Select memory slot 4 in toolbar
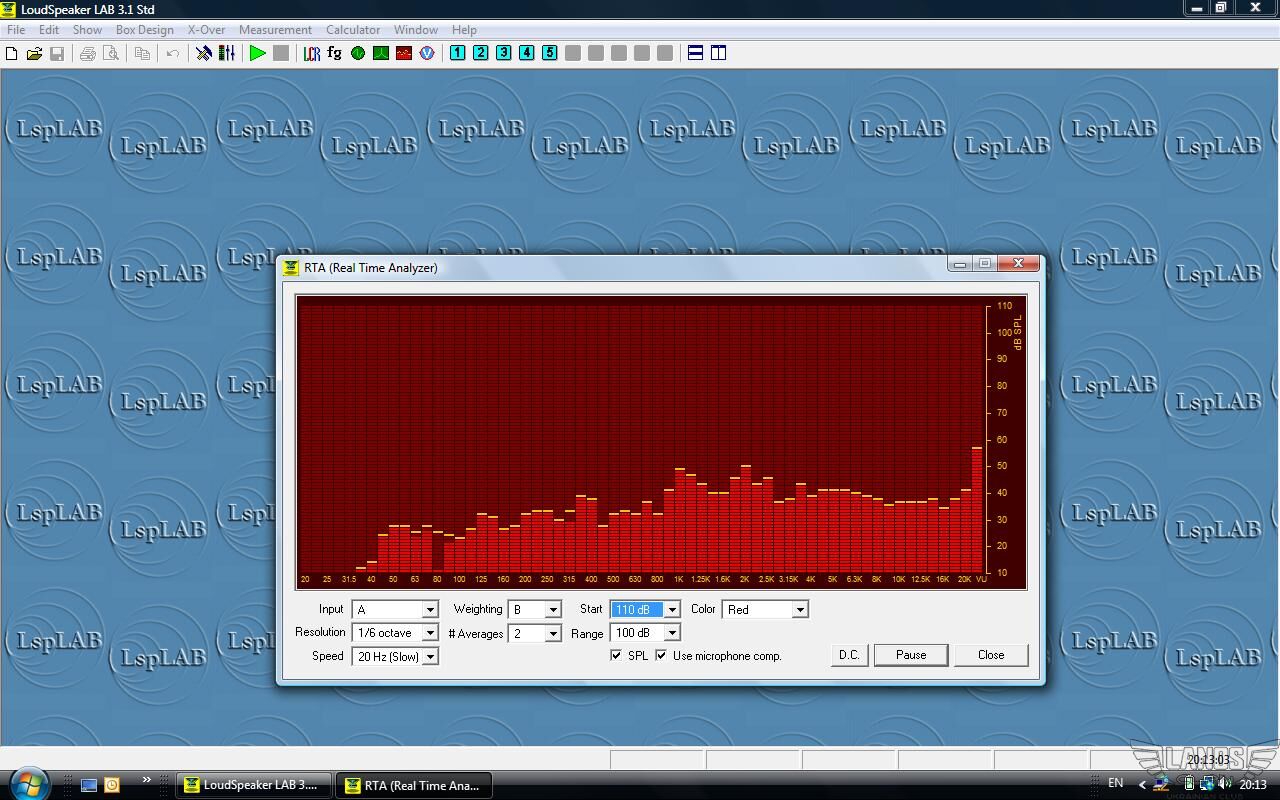The width and height of the screenshot is (1280, 800). tap(527, 53)
